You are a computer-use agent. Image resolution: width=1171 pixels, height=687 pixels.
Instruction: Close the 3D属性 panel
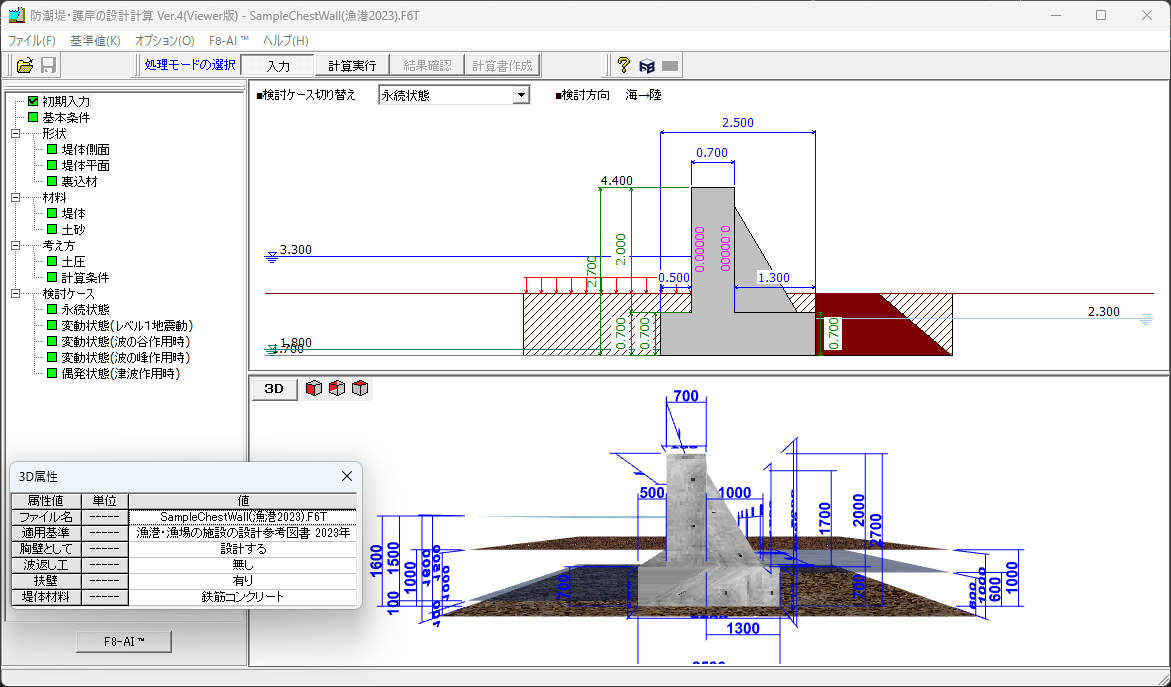click(347, 477)
